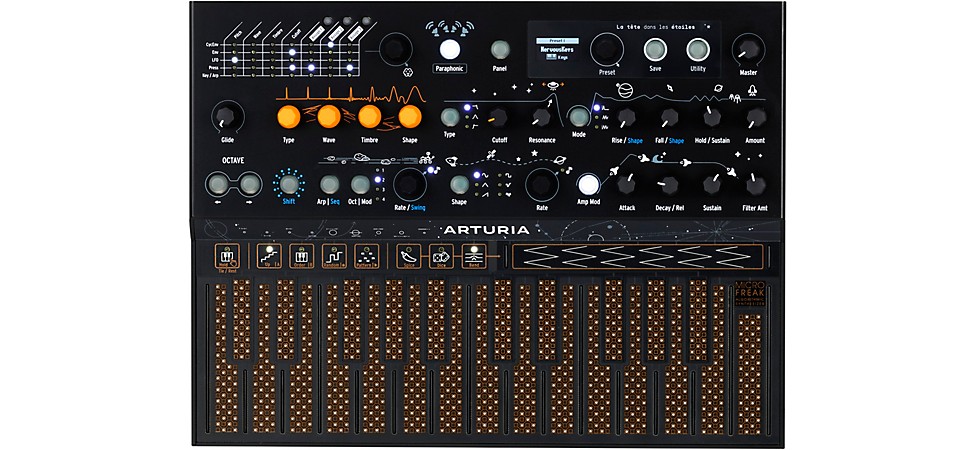Screen dimensions: 976x450
Task: Cycle the LFO Shape selector button
Action: pos(459,184)
